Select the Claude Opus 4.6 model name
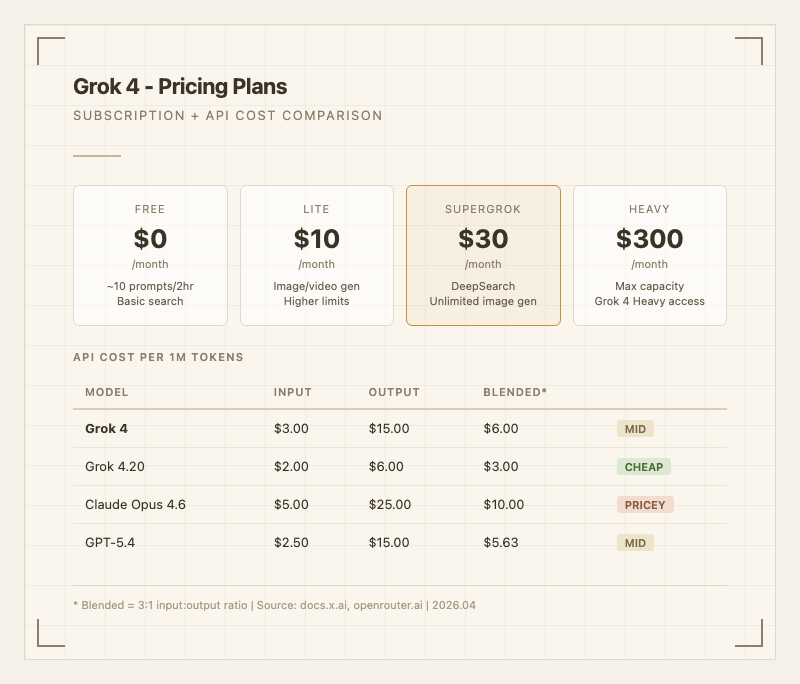 click(x=135, y=505)
